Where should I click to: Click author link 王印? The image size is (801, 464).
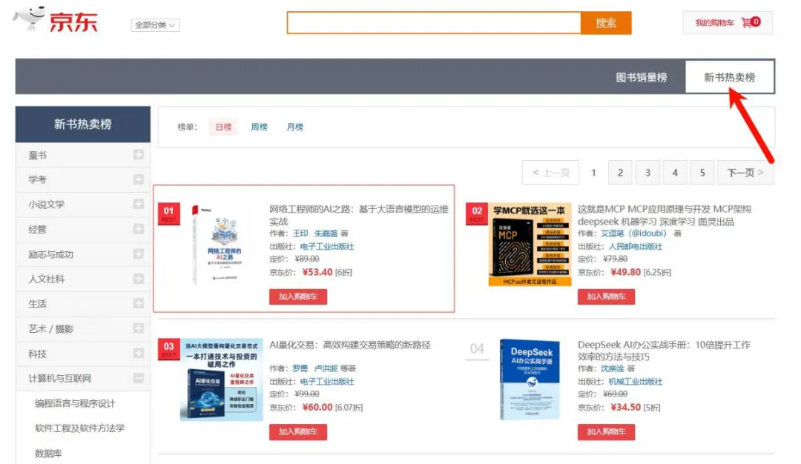(300, 234)
